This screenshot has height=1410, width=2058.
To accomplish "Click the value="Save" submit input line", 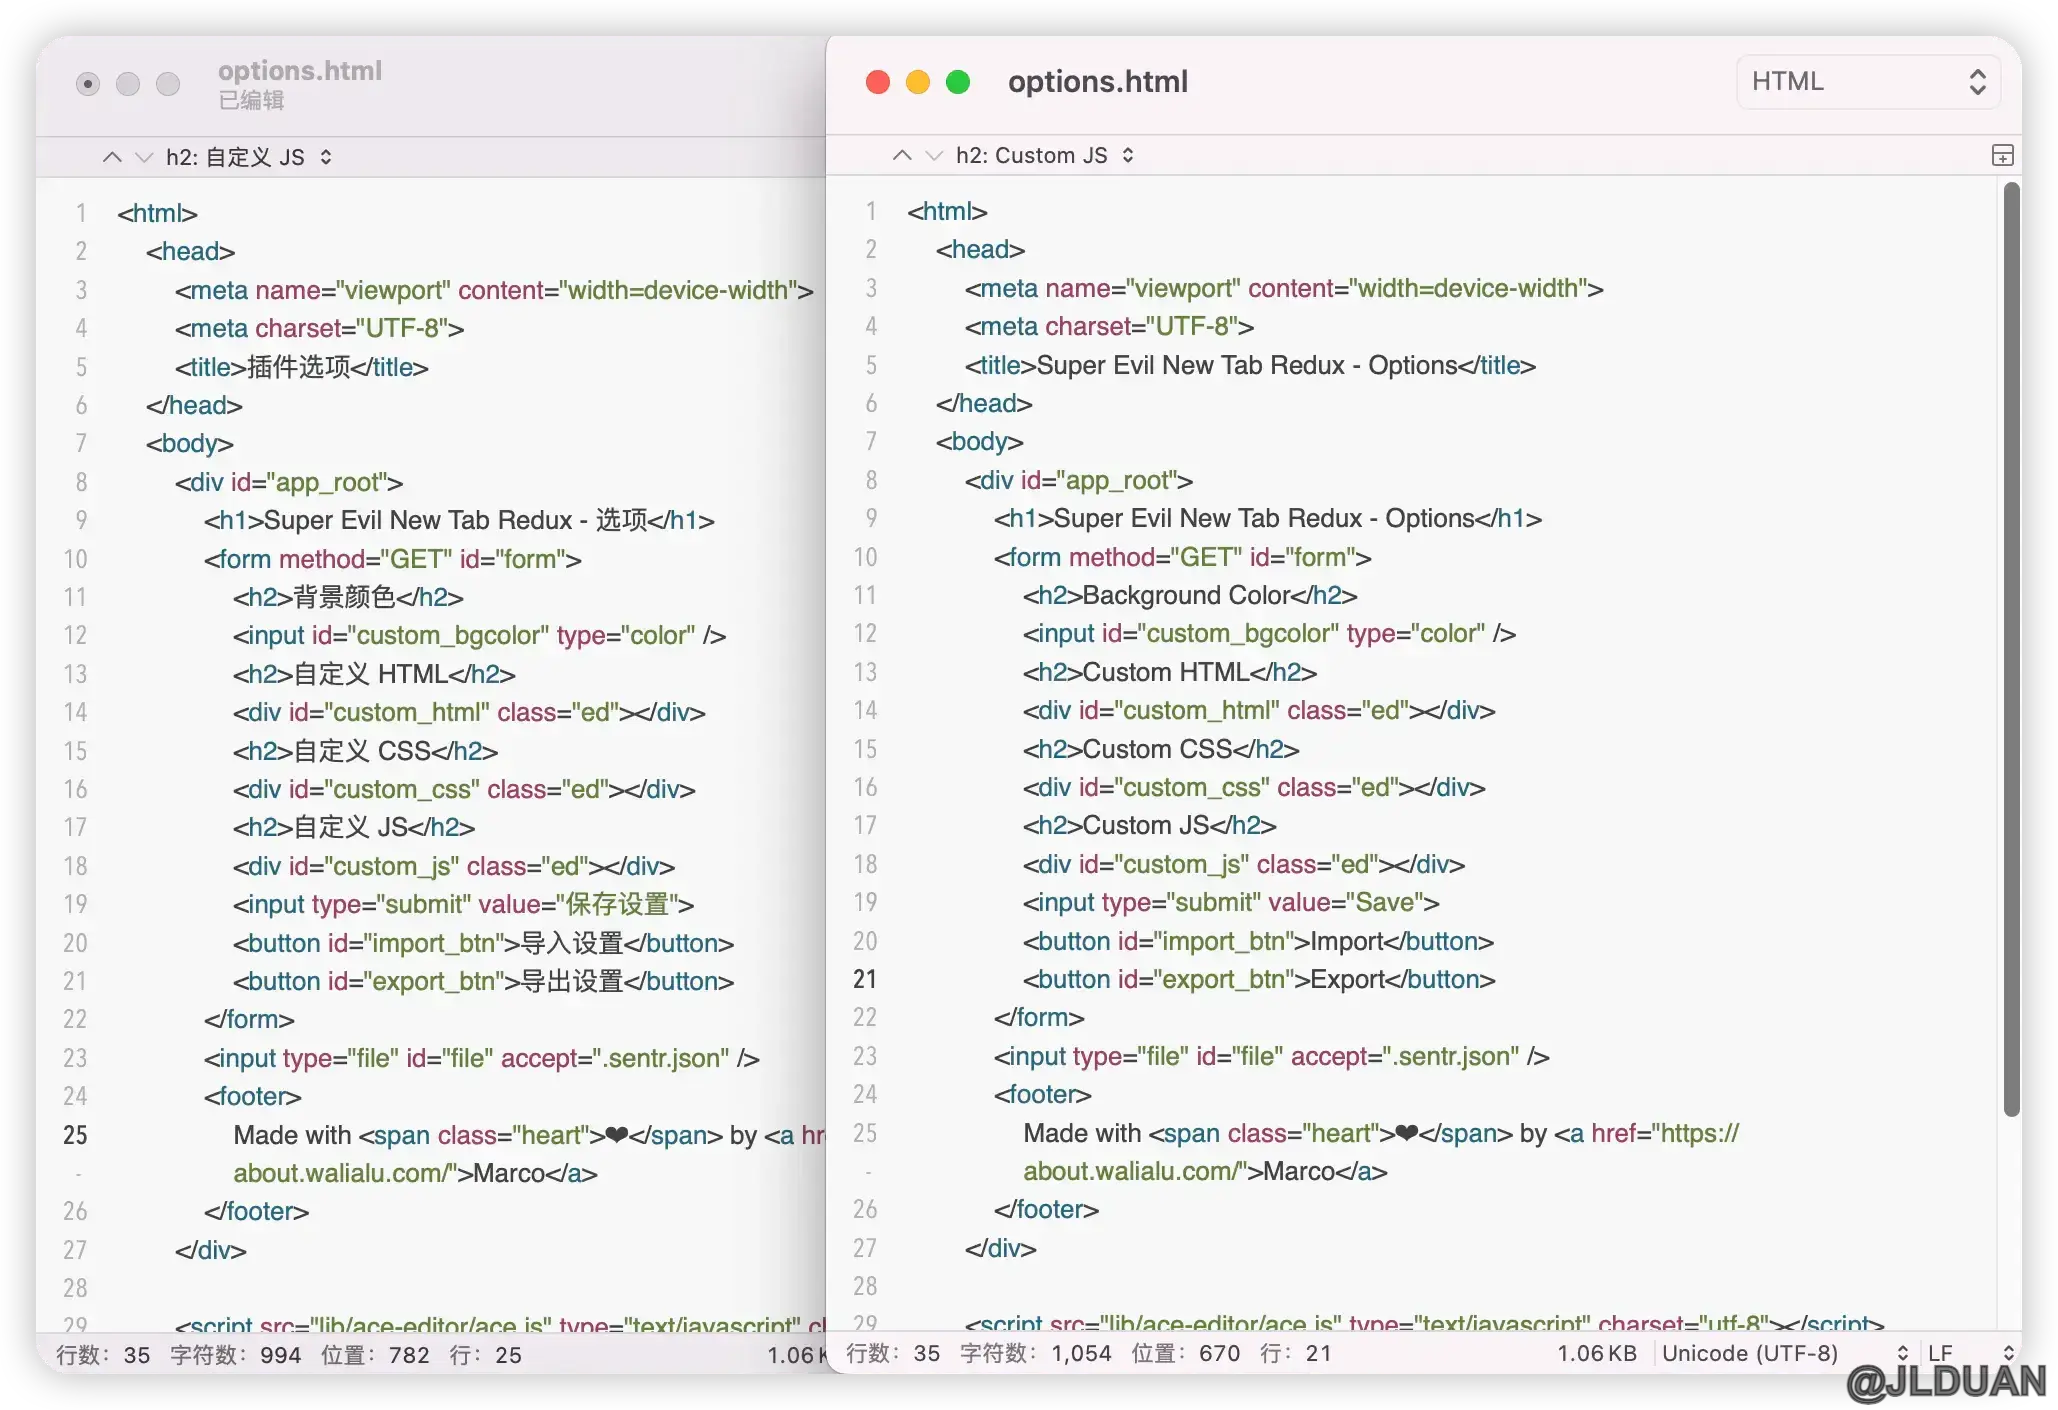I will point(1231,902).
